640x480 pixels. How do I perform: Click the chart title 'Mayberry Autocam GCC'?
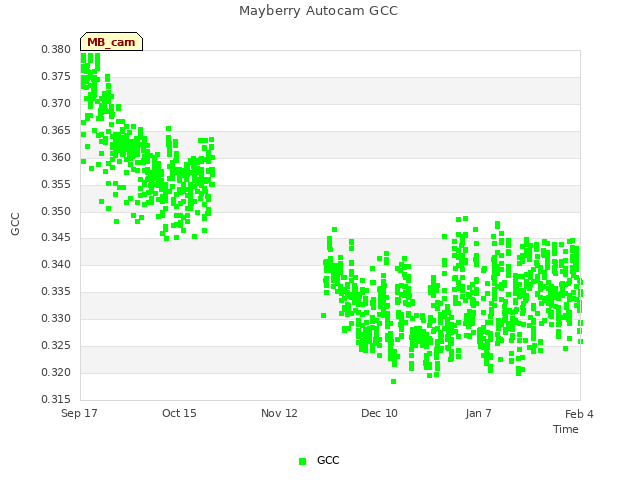(318, 11)
